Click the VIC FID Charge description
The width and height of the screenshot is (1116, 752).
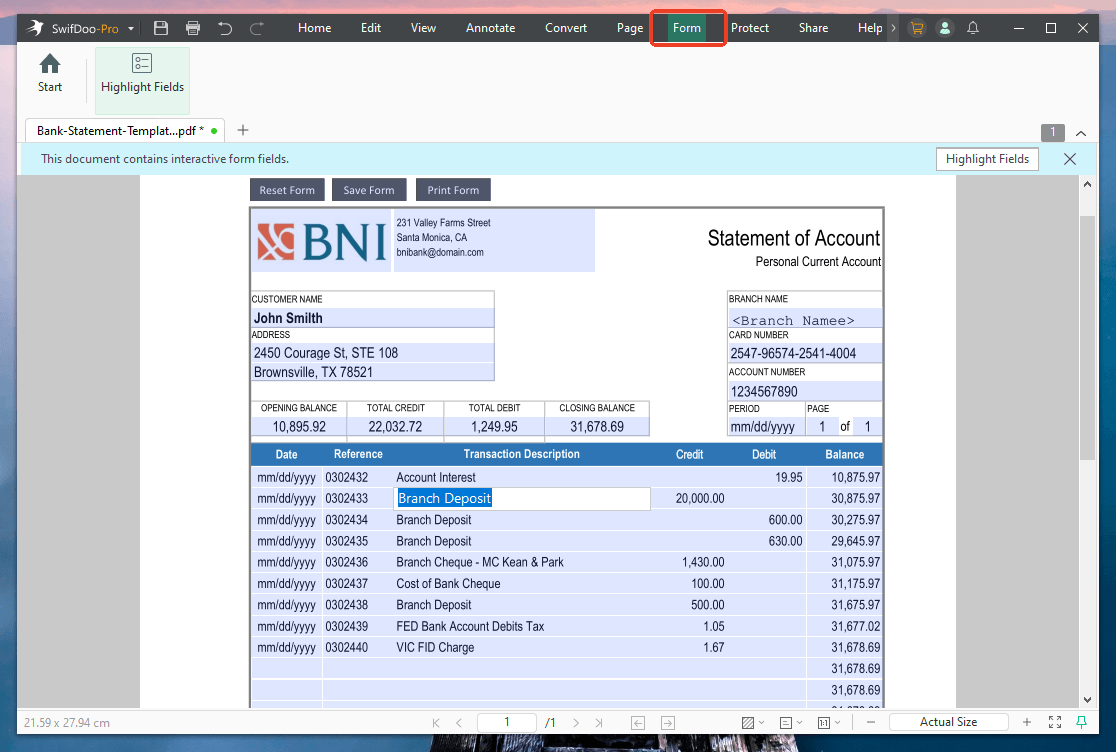pos(435,647)
